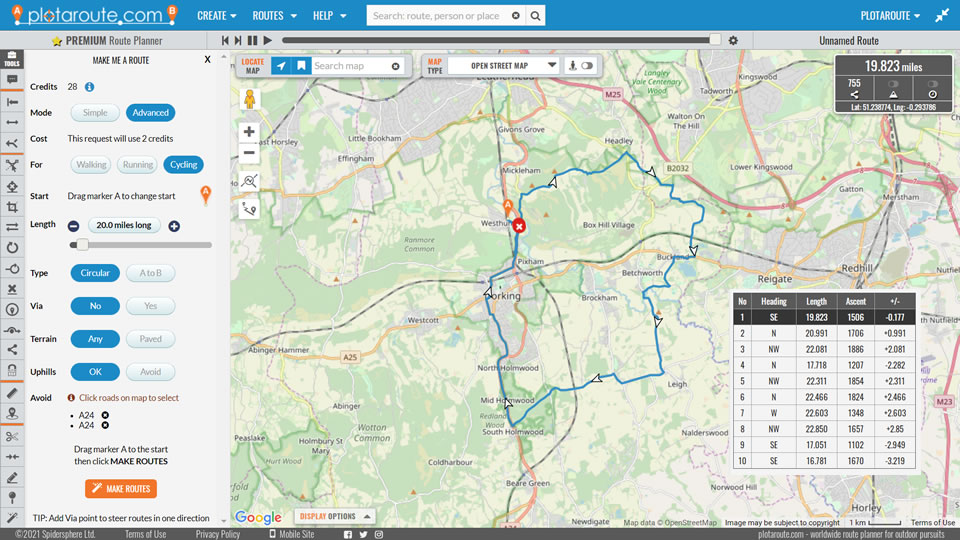Viewport: 960px width, 540px height.
Task: Click the red X marker on map
Action: [519, 227]
